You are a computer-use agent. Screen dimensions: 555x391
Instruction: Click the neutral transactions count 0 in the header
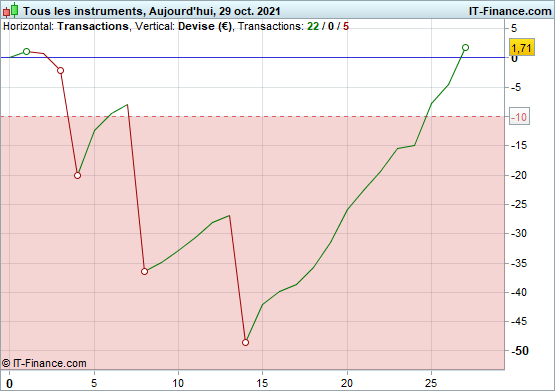point(331,27)
